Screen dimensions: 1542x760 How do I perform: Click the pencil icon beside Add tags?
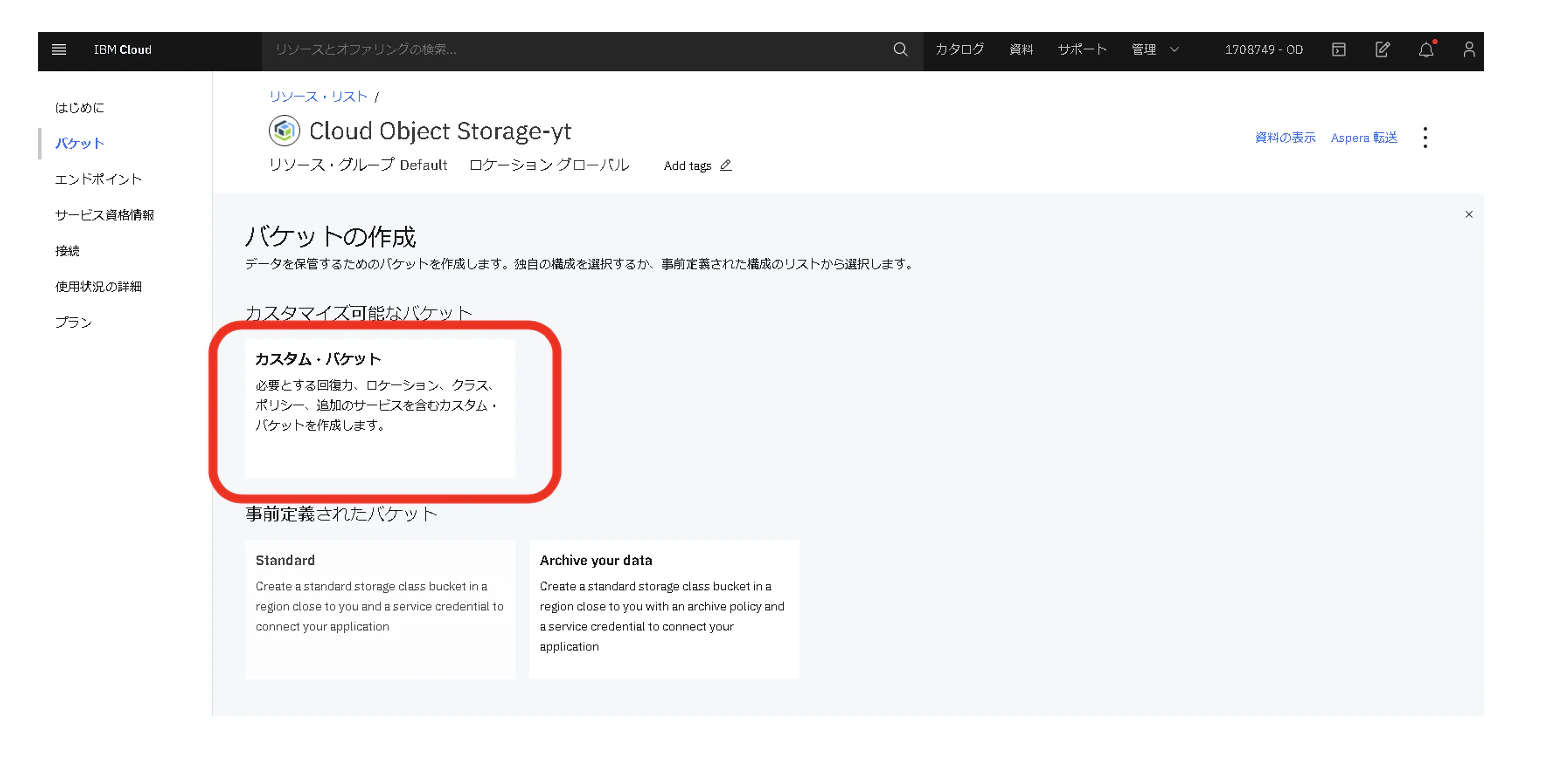click(726, 166)
